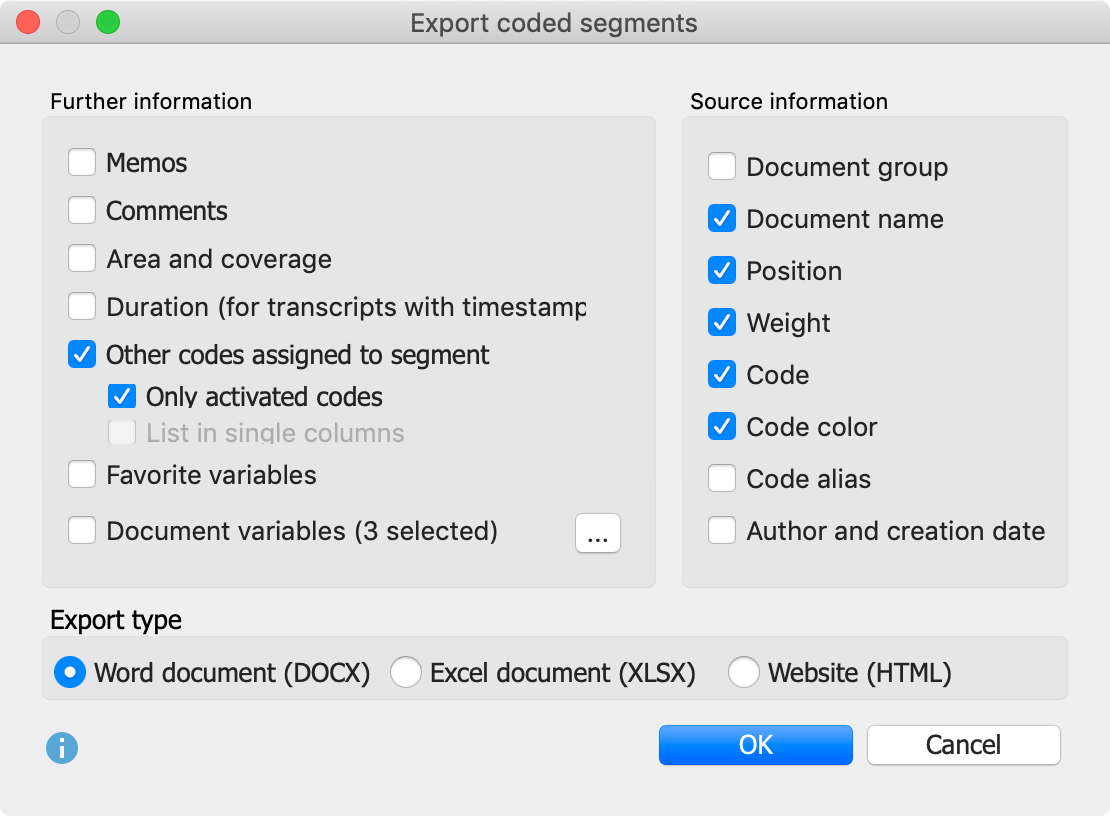
Task: Check the Document group option
Action: point(722,166)
